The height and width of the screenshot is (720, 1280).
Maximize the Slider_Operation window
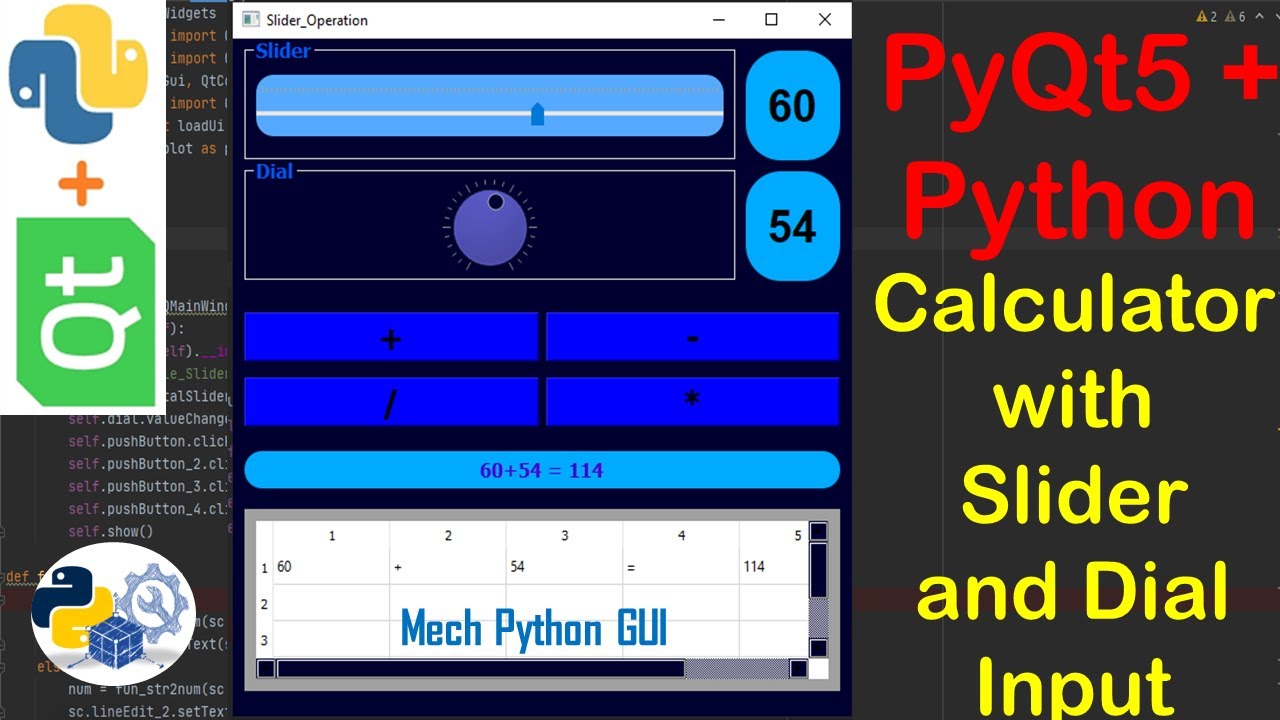pyautogui.click(x=771, y=20)
